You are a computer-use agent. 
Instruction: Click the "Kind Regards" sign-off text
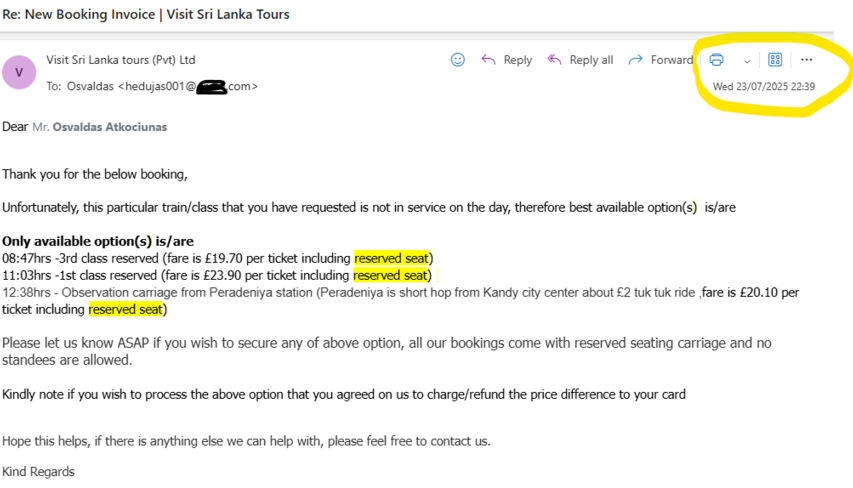[x=38, y=471]
